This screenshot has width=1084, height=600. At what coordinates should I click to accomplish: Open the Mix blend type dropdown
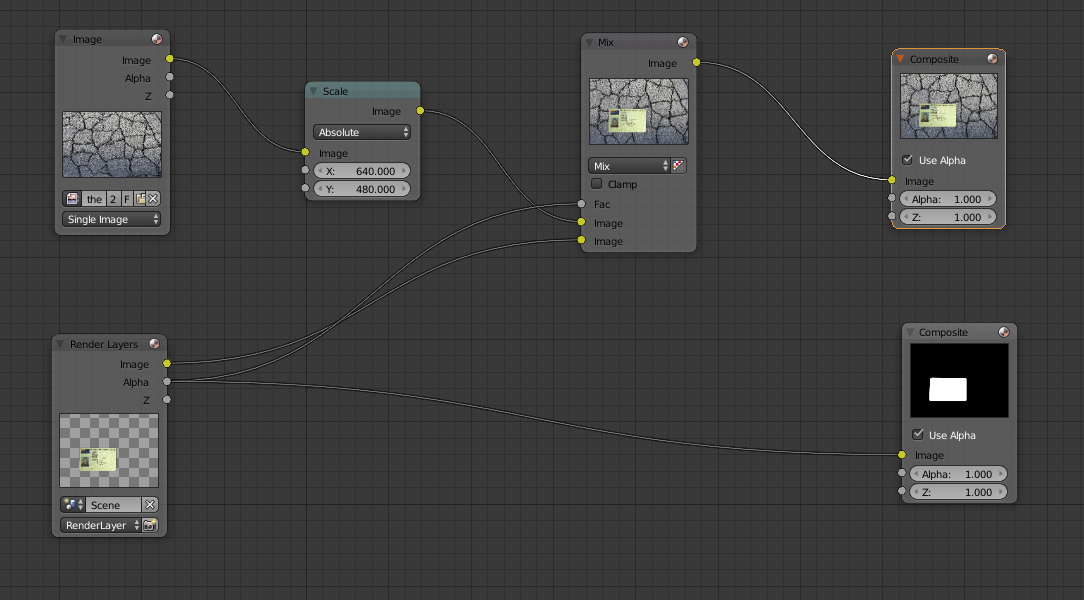[629, 166]
